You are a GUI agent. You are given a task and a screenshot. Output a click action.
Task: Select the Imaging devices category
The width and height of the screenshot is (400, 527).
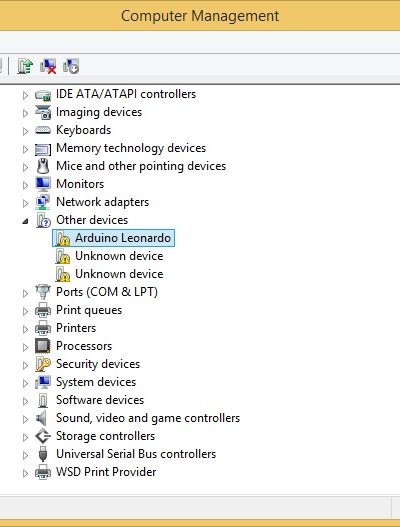(99, 112)
